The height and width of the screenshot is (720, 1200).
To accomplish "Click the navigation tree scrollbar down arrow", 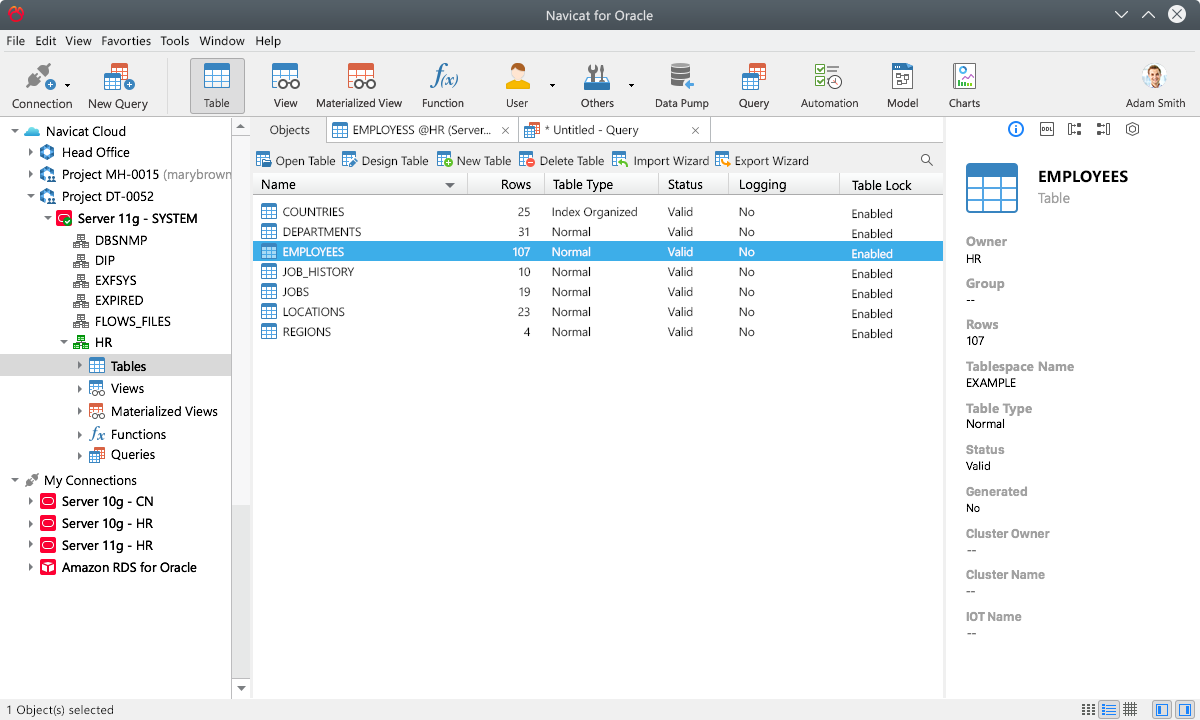I will point(241,689).
